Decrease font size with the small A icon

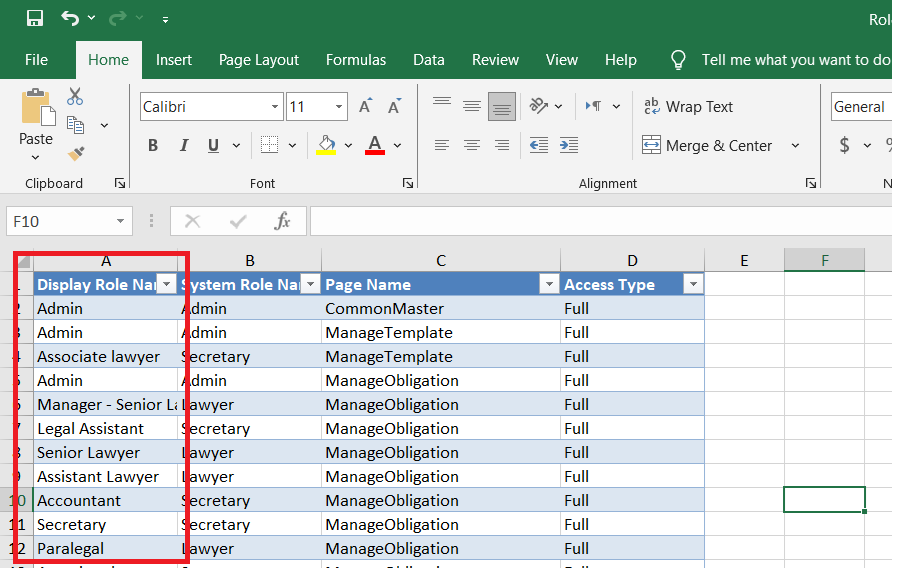395,106
